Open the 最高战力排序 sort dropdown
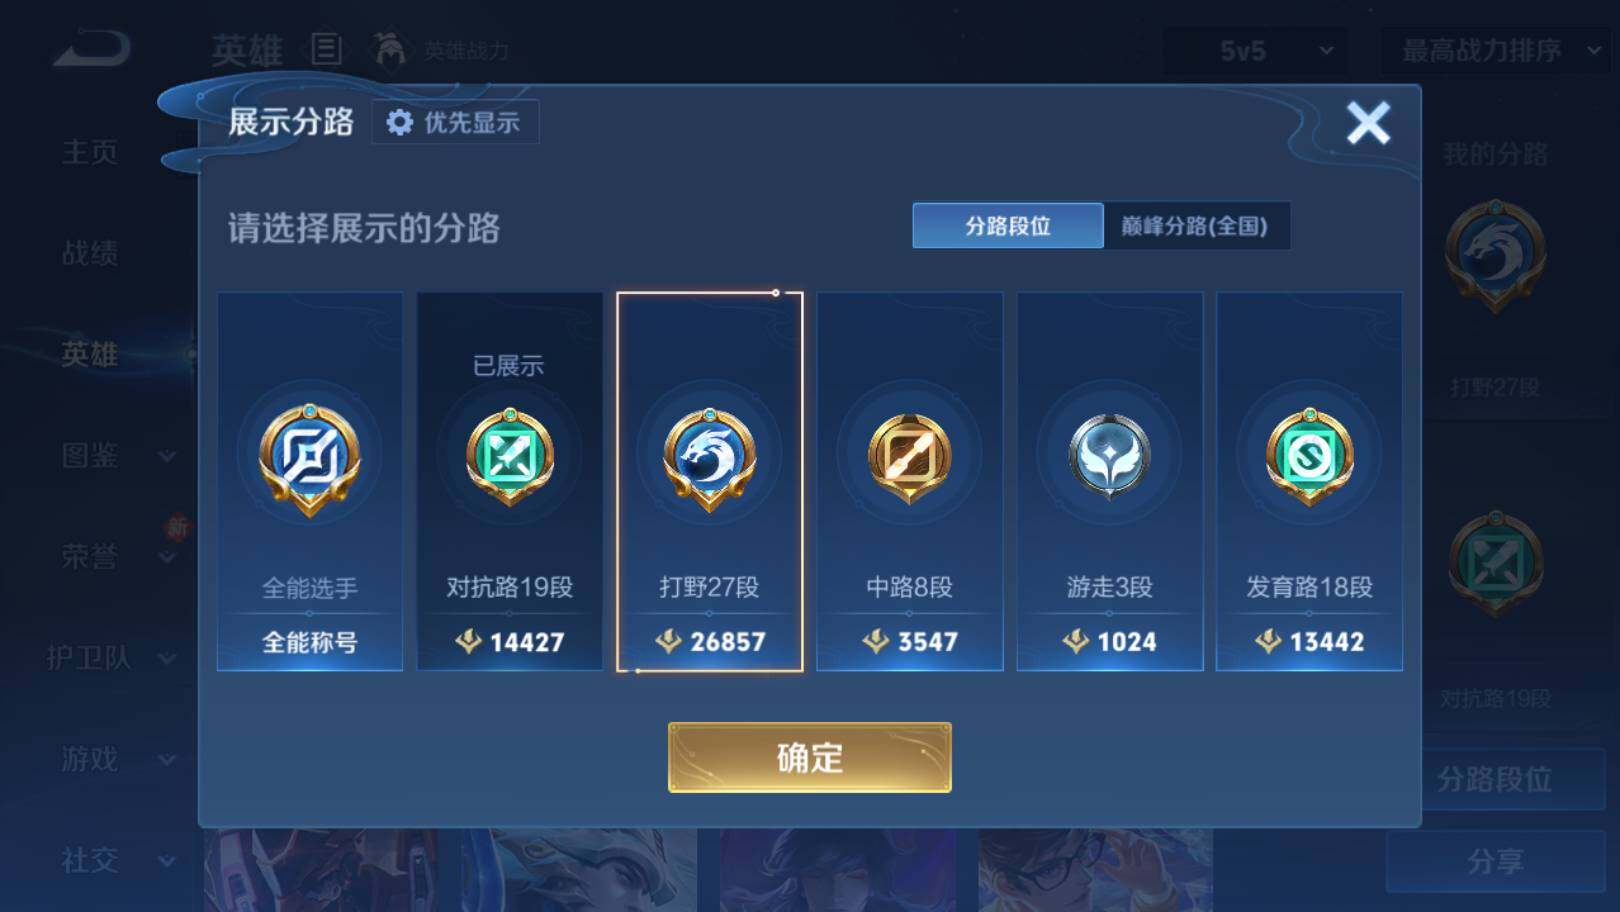 pos(1496,50)
